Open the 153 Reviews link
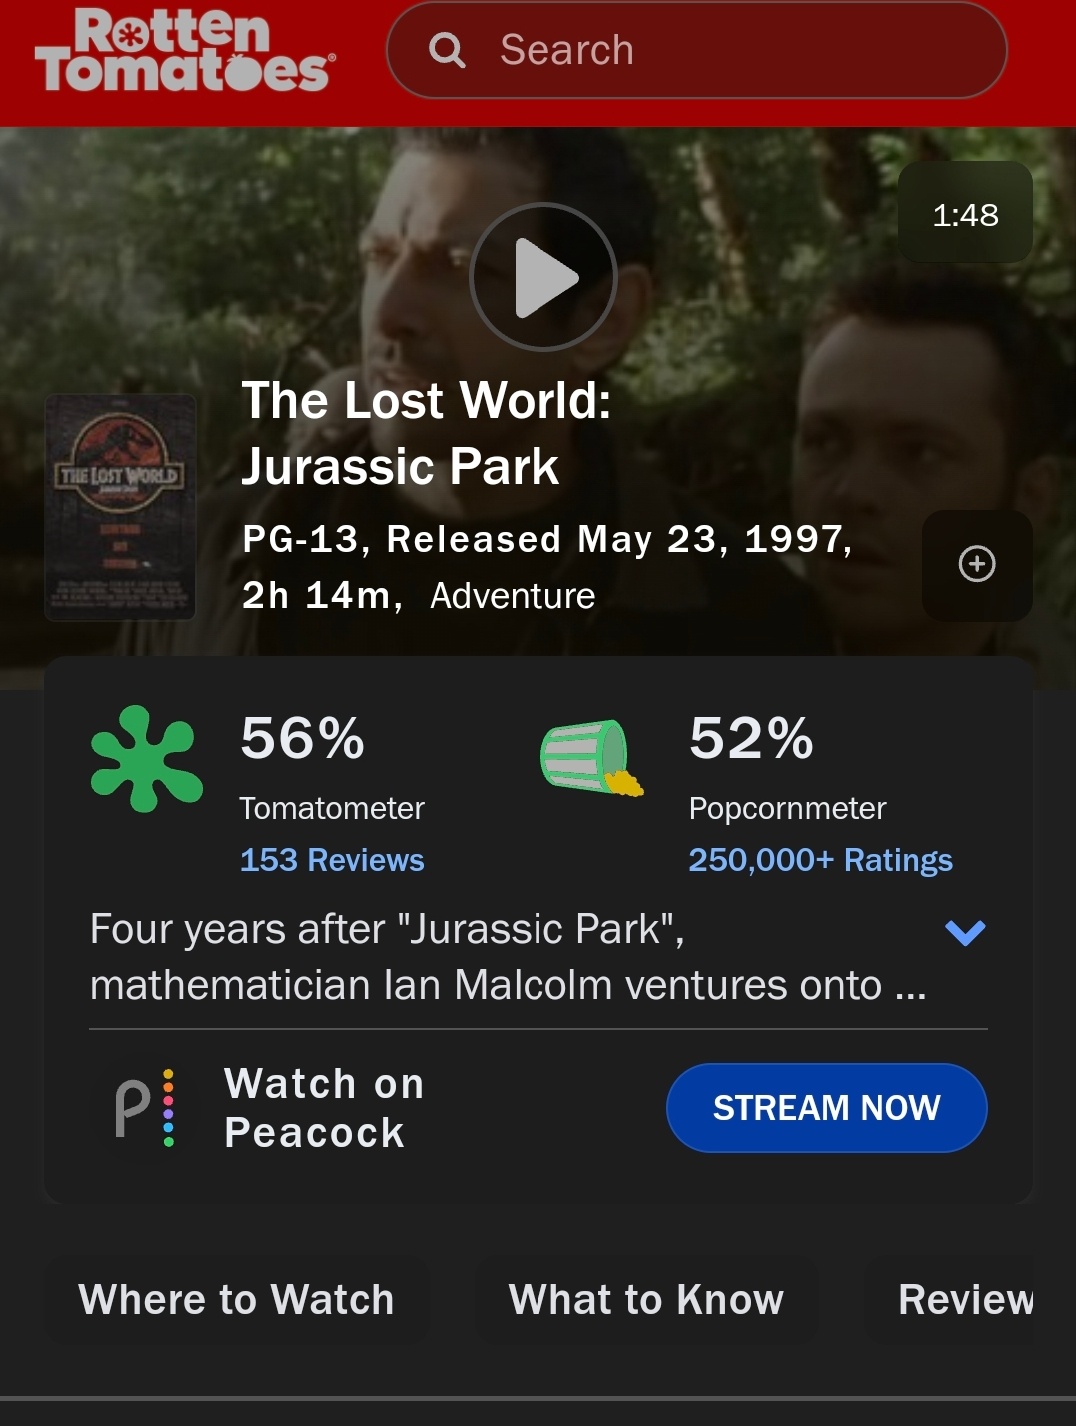This screenshot has width=1076, height=1426. [332, 860]
